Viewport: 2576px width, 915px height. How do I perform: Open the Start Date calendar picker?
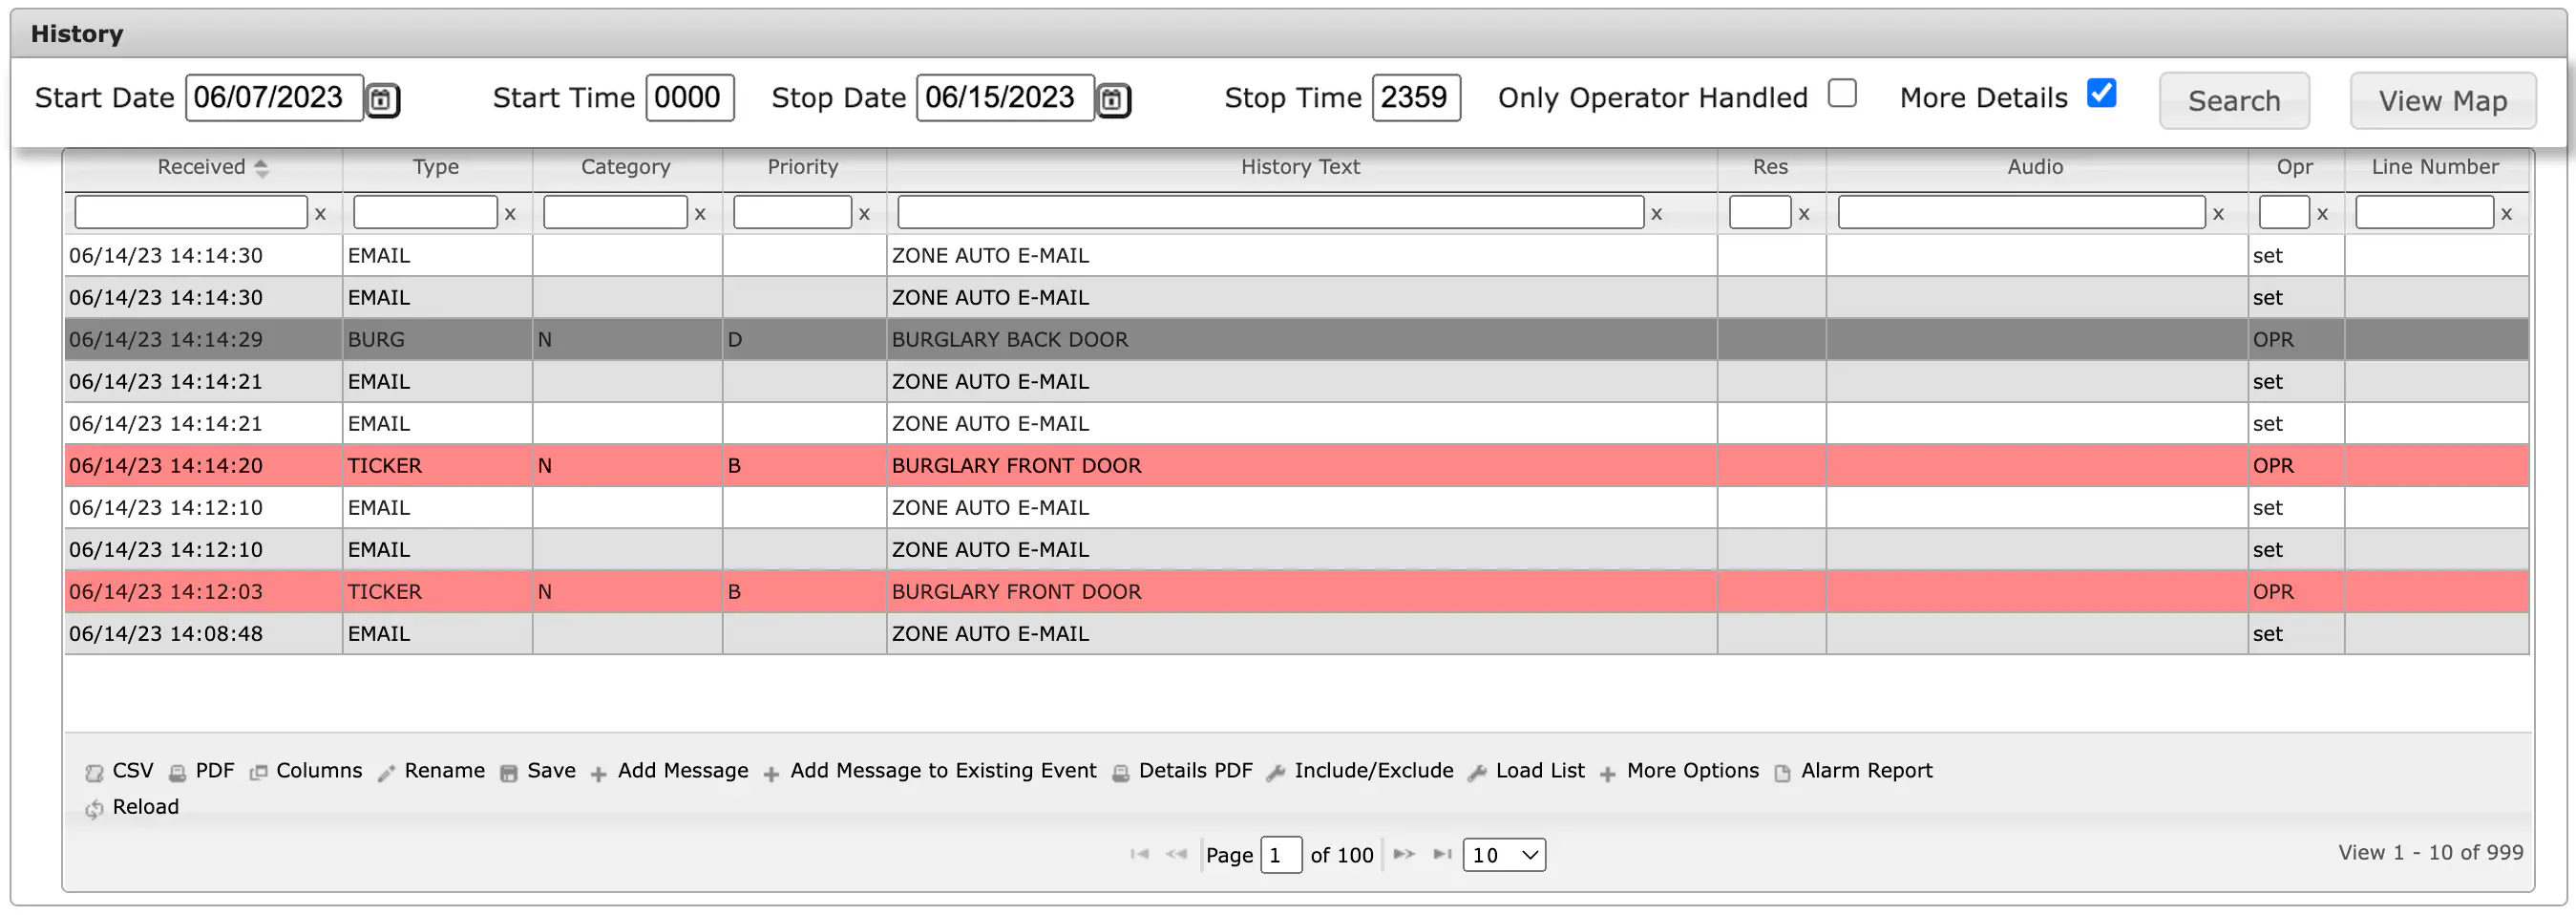pos(382,100)
